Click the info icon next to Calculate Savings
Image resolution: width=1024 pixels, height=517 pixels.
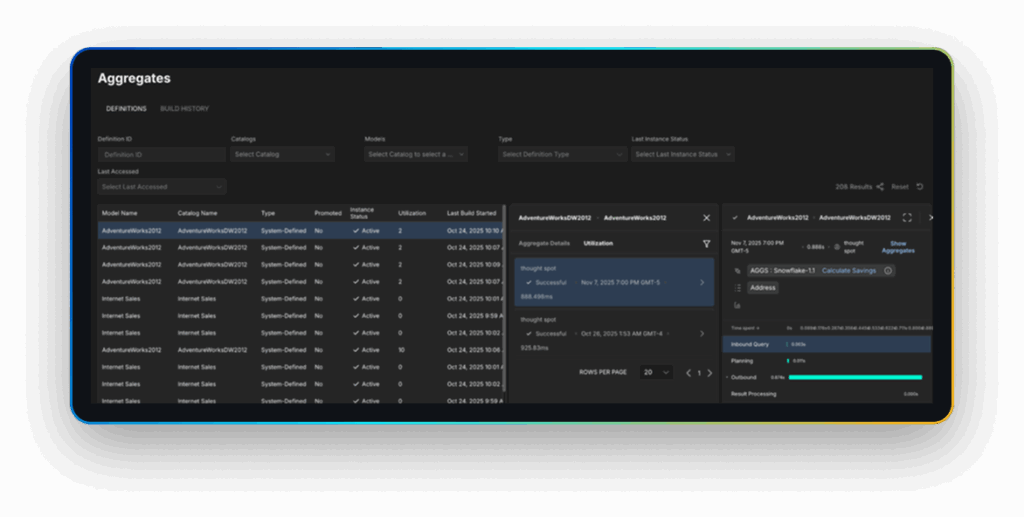888,270
